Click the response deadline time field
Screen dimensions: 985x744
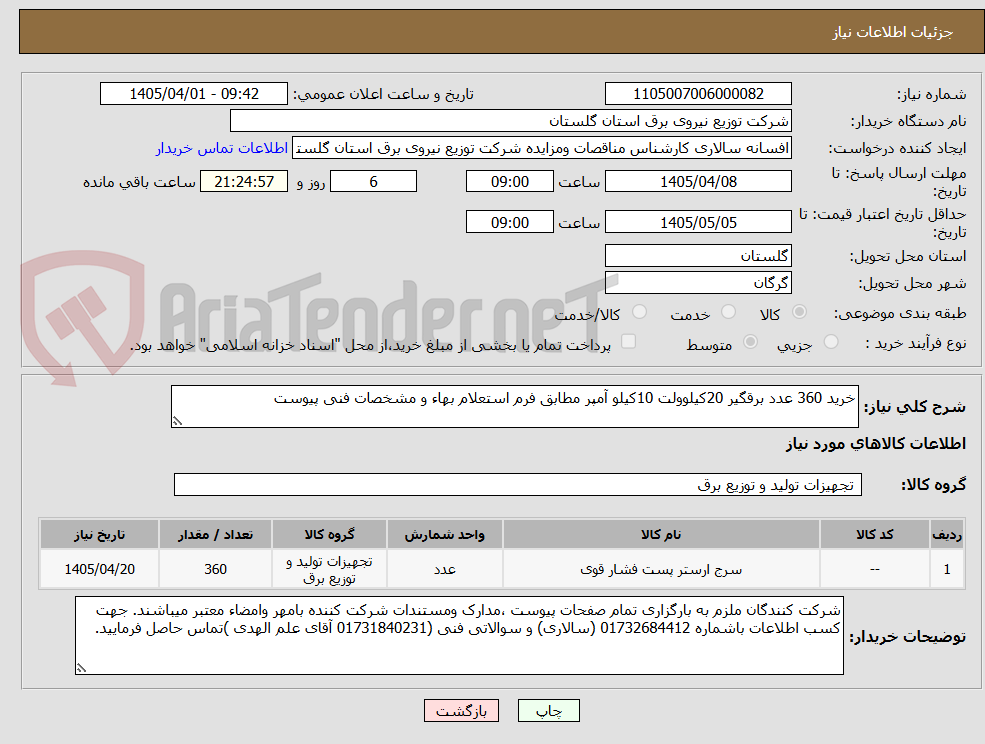[x=509, y=182]
